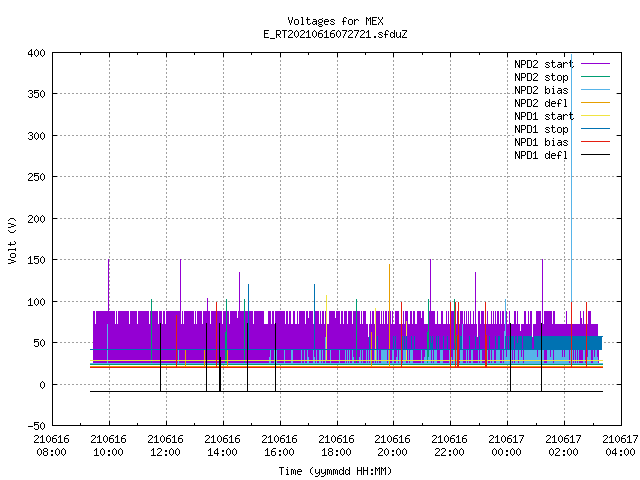The width and height of the screenshot is (640, 480).
Task: Click the Volt (V) axis label
Action: 12,240
